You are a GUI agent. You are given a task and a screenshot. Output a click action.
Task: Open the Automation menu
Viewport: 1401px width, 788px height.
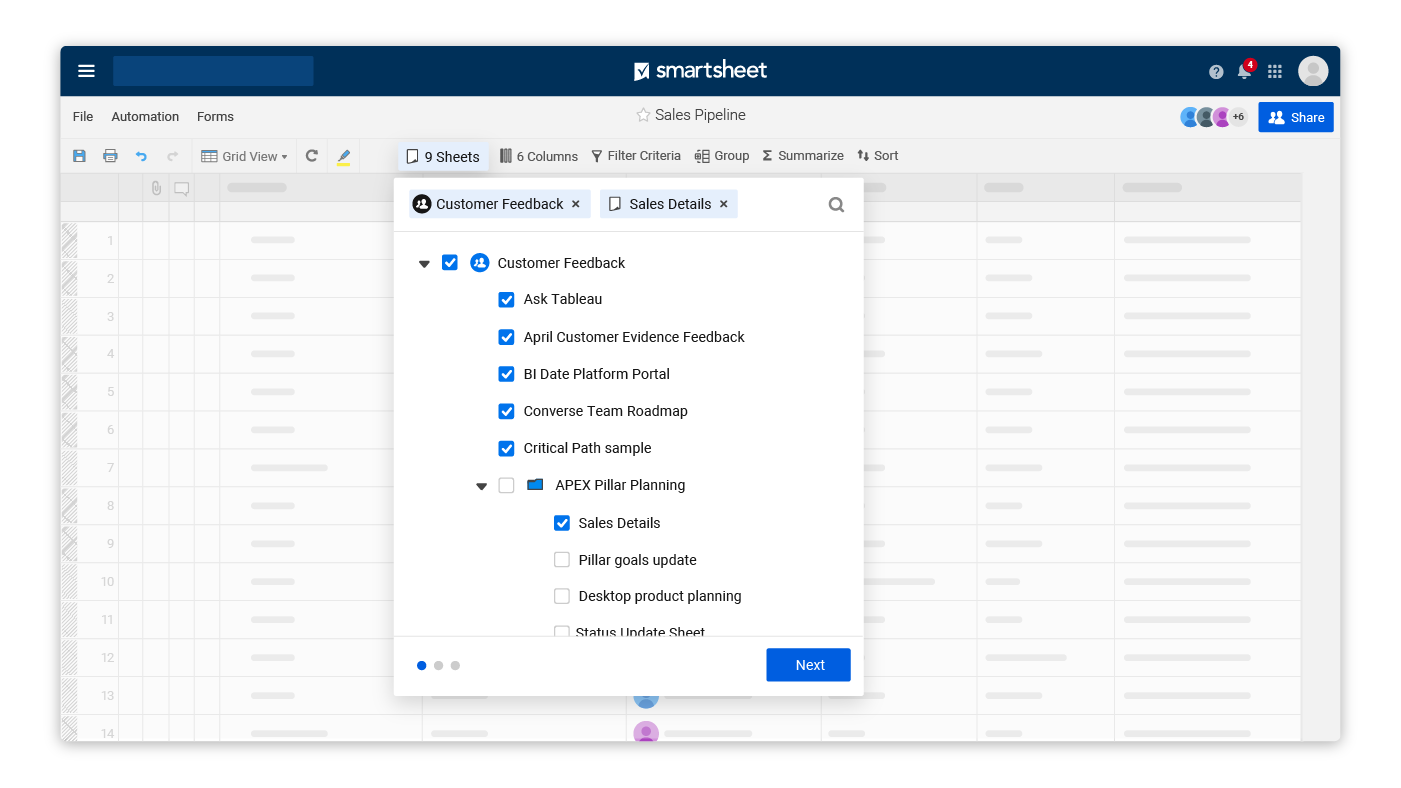[x=145, y=117]
